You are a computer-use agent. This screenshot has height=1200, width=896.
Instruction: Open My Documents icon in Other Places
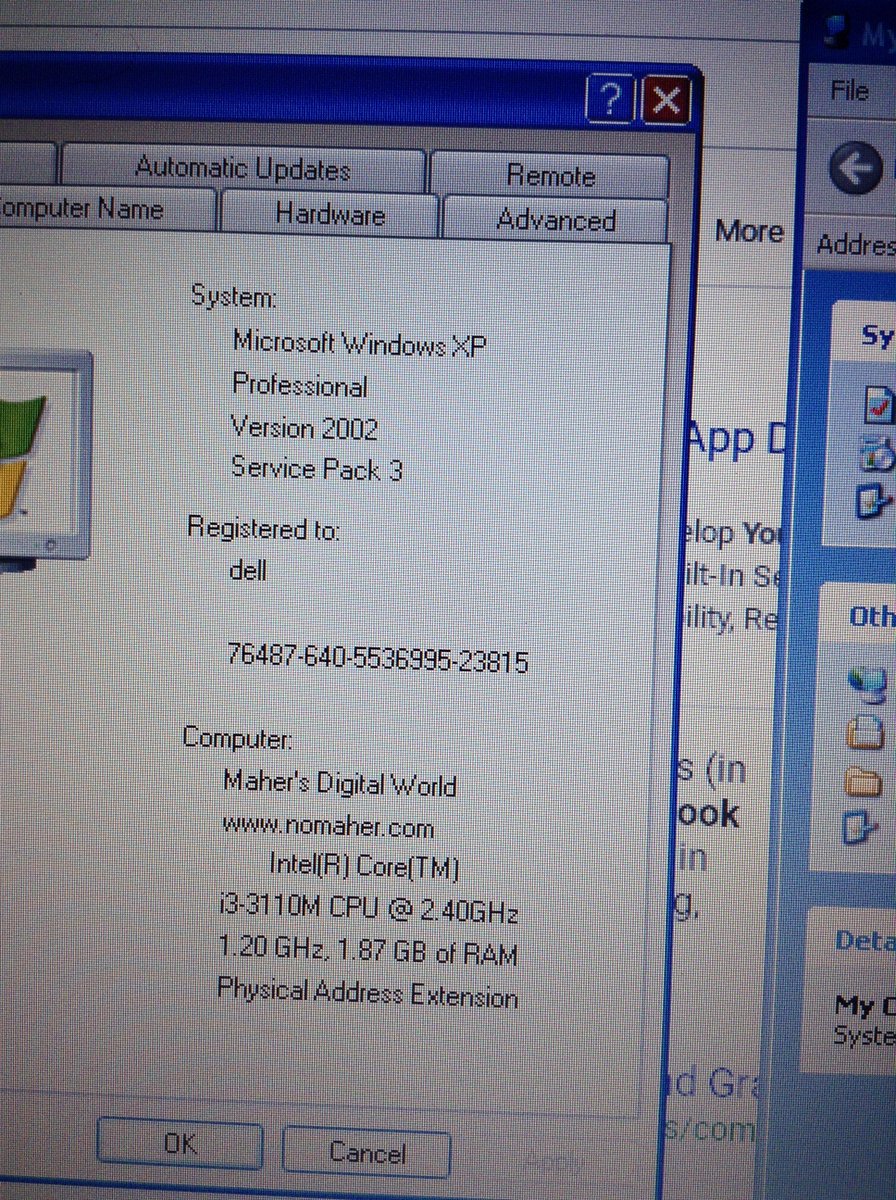pyautogui.click(x=865, y=733)
